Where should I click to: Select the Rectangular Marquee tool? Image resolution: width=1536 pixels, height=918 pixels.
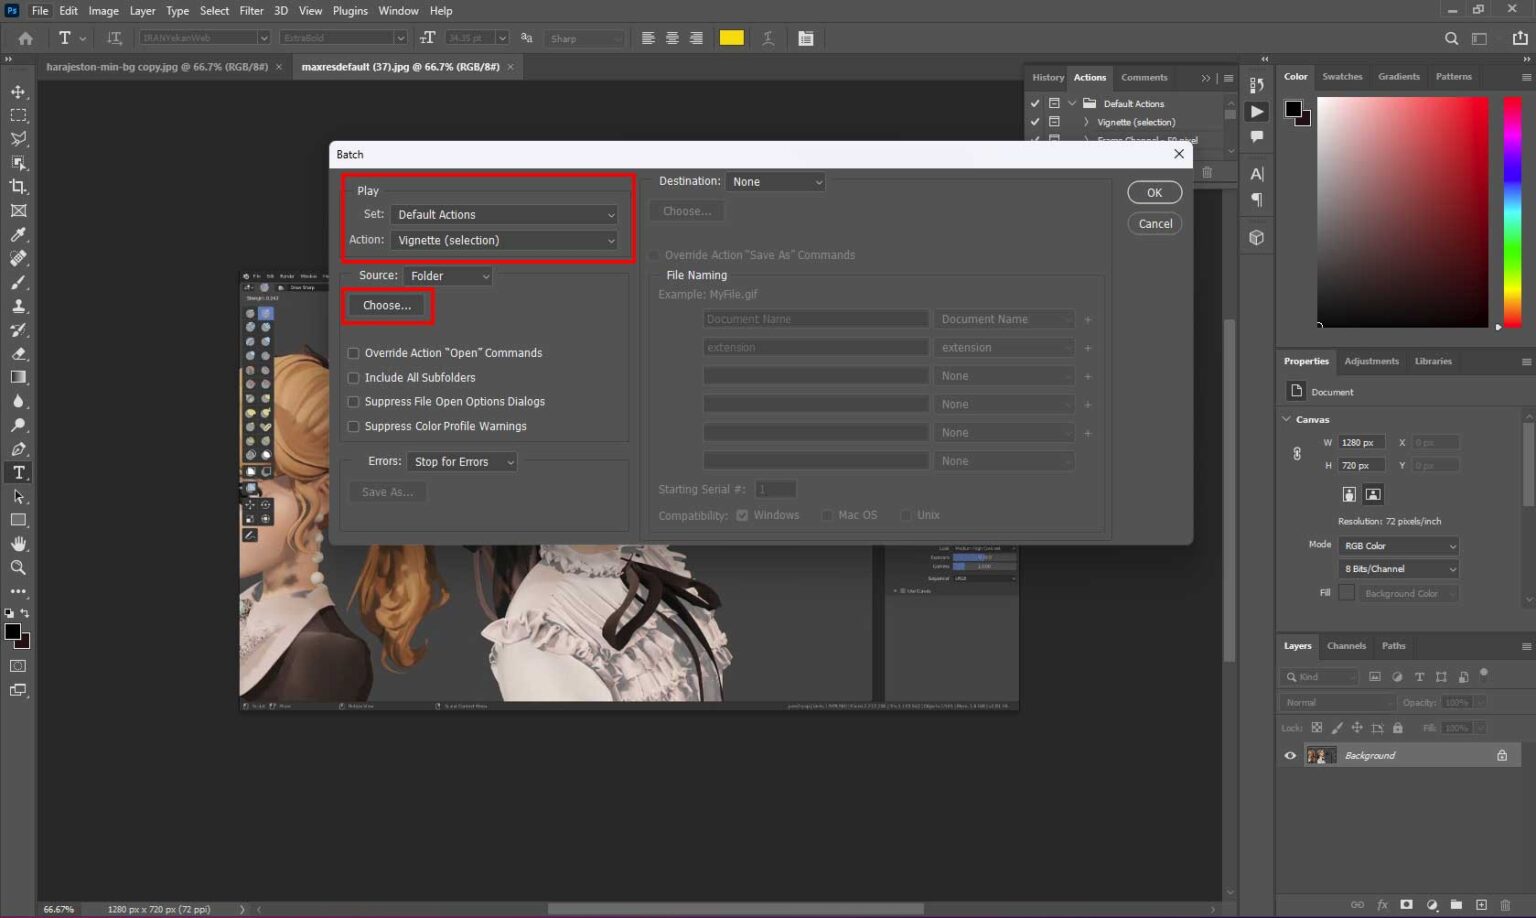(x=18, y=115)
